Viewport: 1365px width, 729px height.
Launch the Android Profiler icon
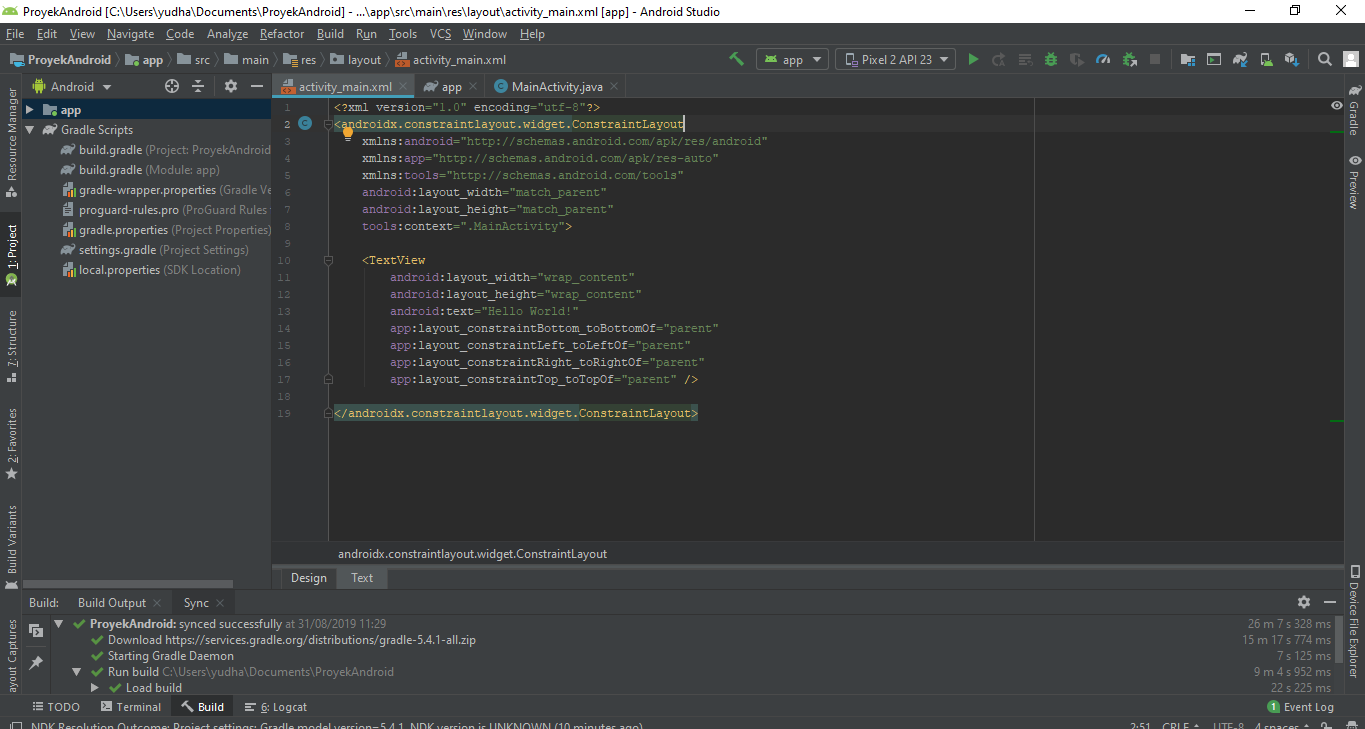click(1104, 59)
